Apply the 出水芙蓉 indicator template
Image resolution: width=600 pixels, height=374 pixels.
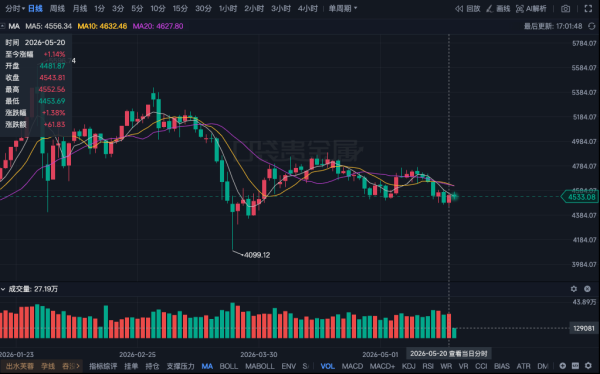(21, 366)
